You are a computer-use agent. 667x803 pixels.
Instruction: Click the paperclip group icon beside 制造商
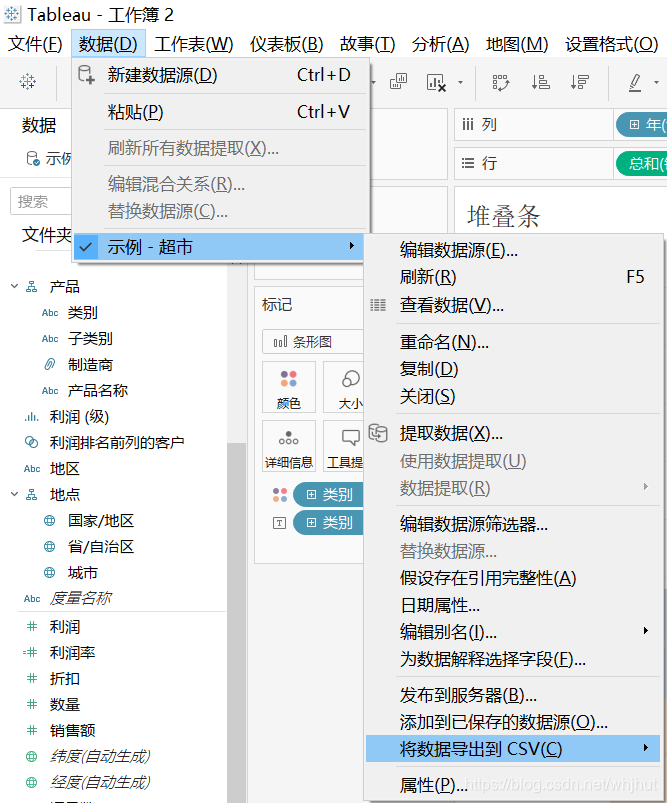click(x=50, y=365)
